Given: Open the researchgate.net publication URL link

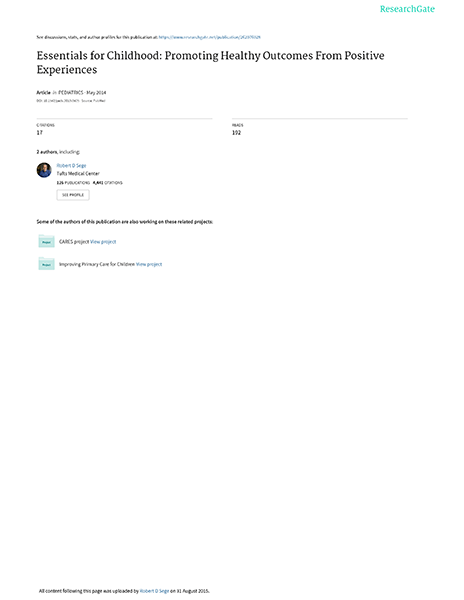Looking at the screenshot, I should 210,37.
